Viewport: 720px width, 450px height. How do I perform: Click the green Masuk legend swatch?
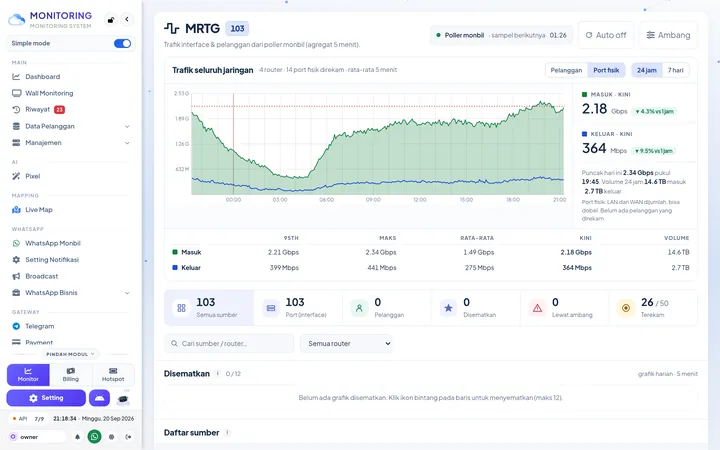[174, 252]
